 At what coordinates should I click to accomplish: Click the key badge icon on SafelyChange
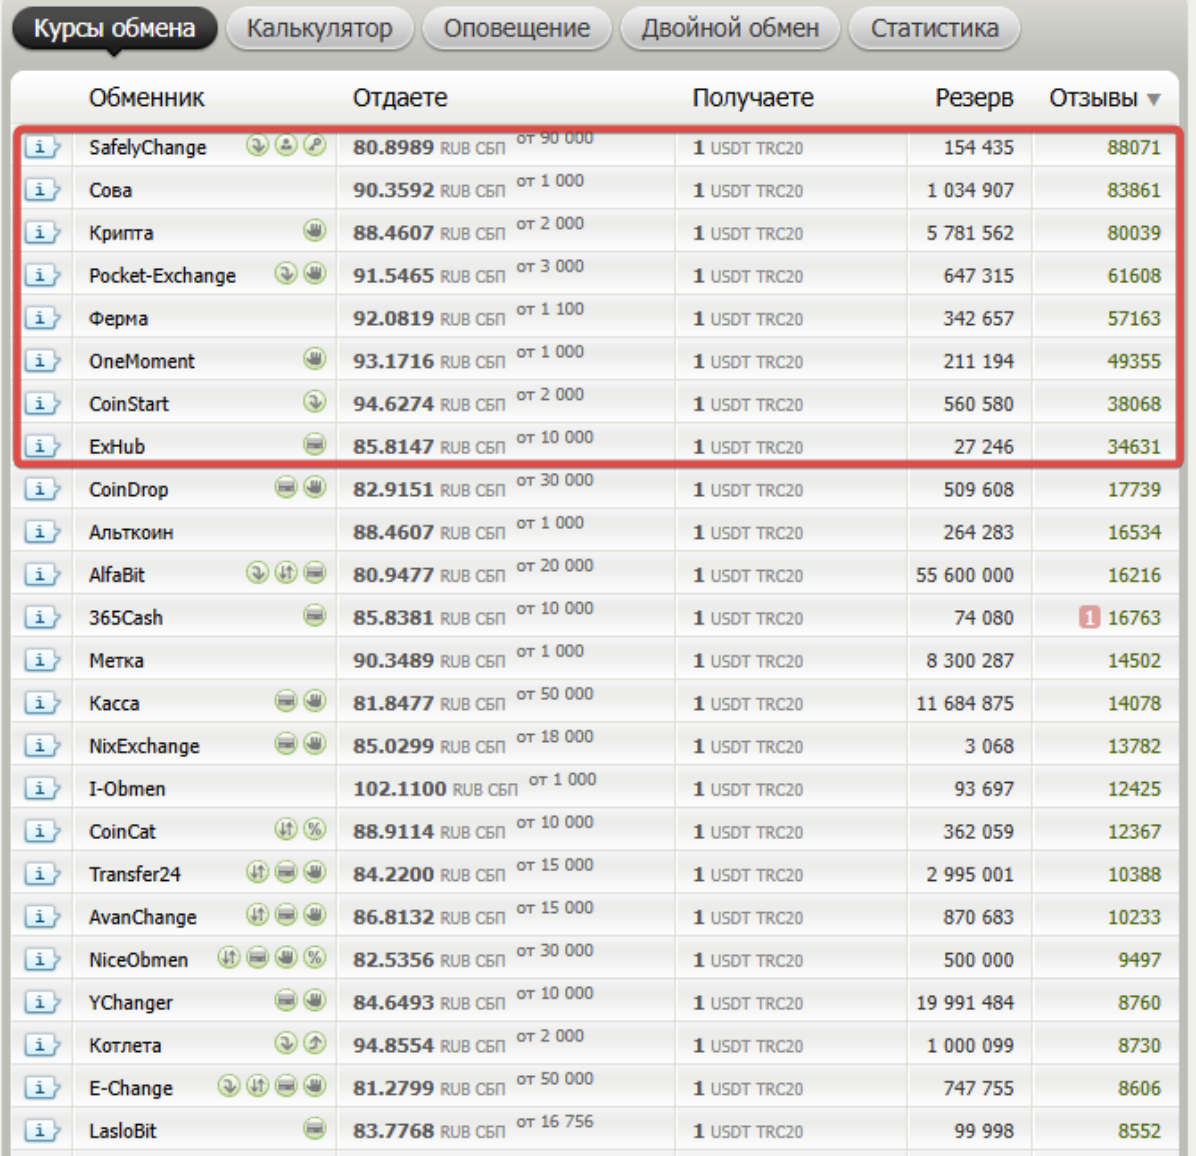[x=314, y=145]
